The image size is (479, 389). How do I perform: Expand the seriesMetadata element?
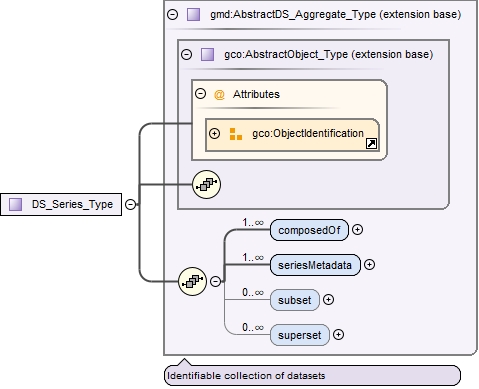coord(369,265)
